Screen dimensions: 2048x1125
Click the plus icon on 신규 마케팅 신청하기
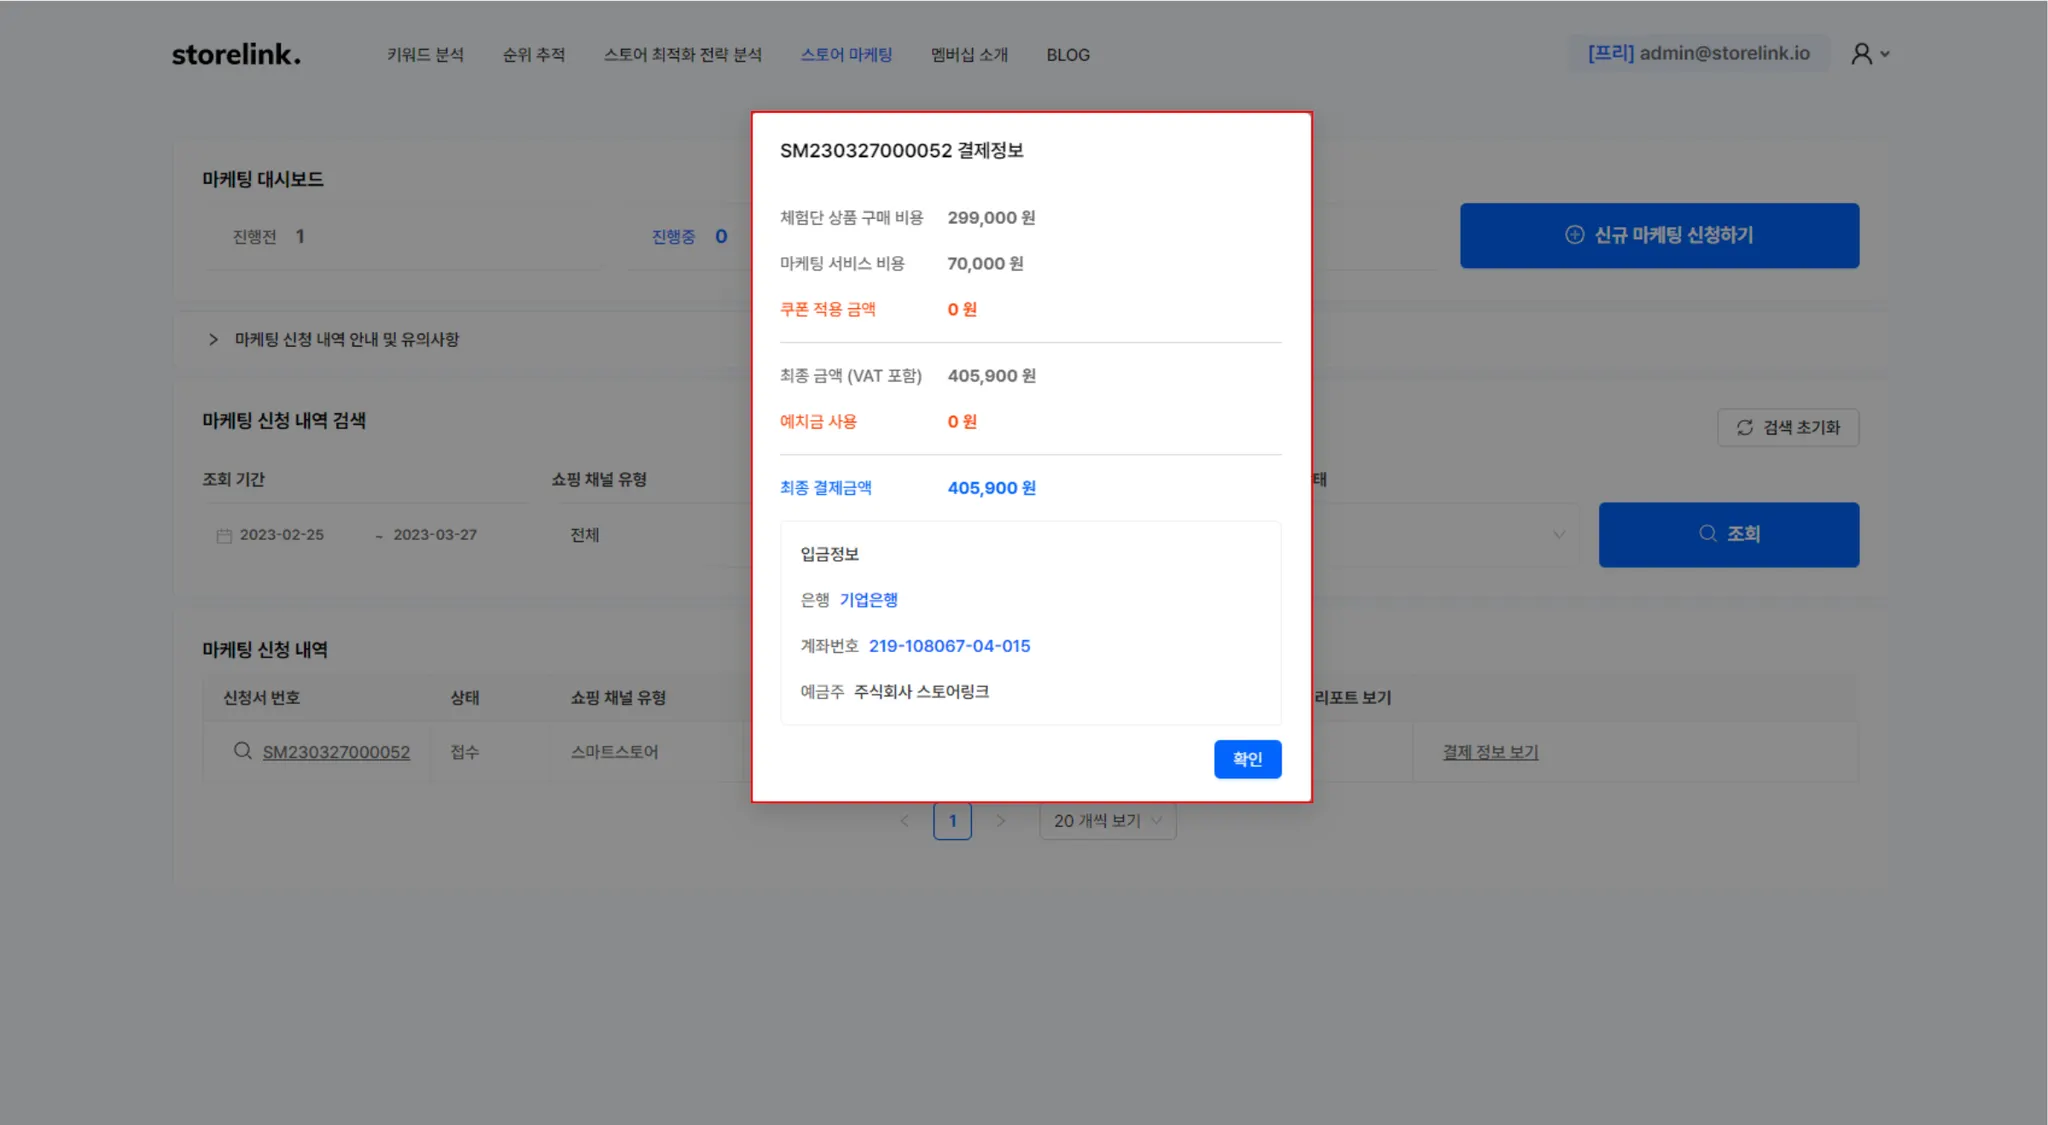1574,235
